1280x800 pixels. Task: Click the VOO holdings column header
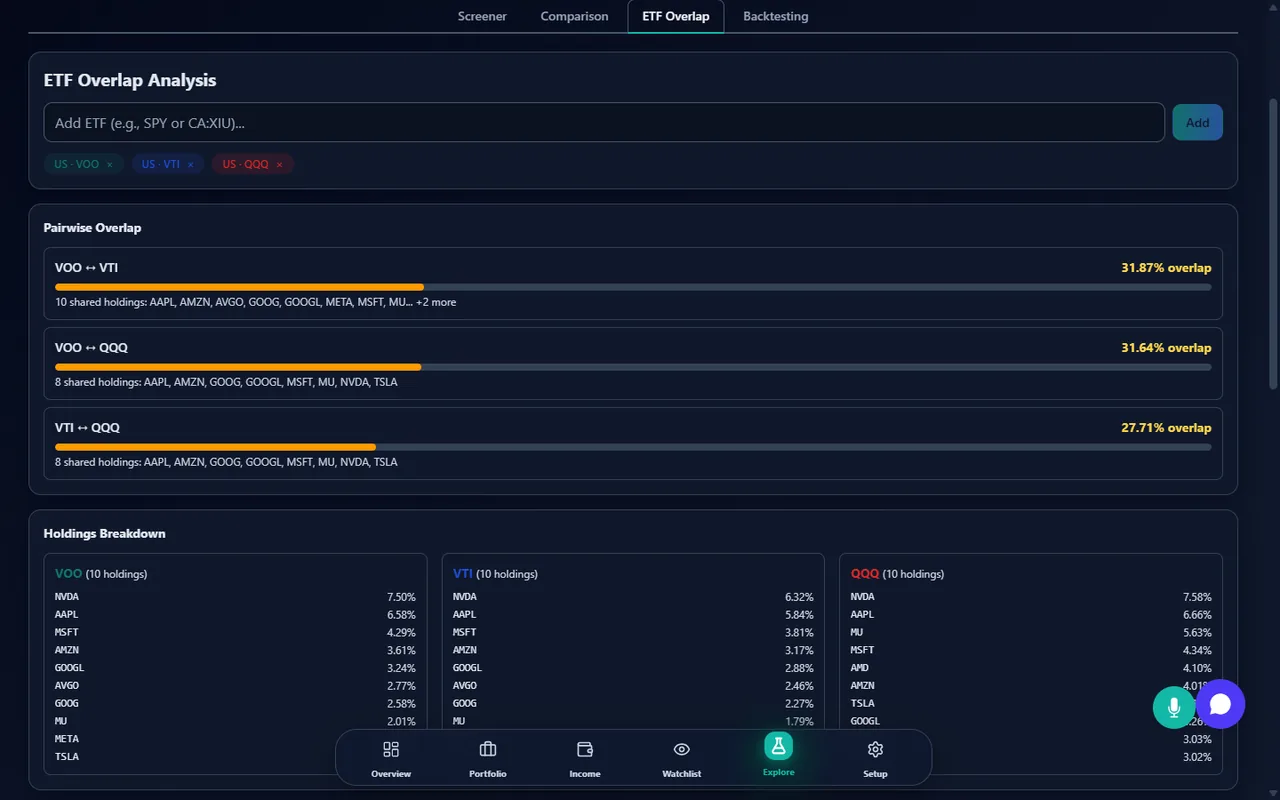pyautogui.click(x=101, y=574)
